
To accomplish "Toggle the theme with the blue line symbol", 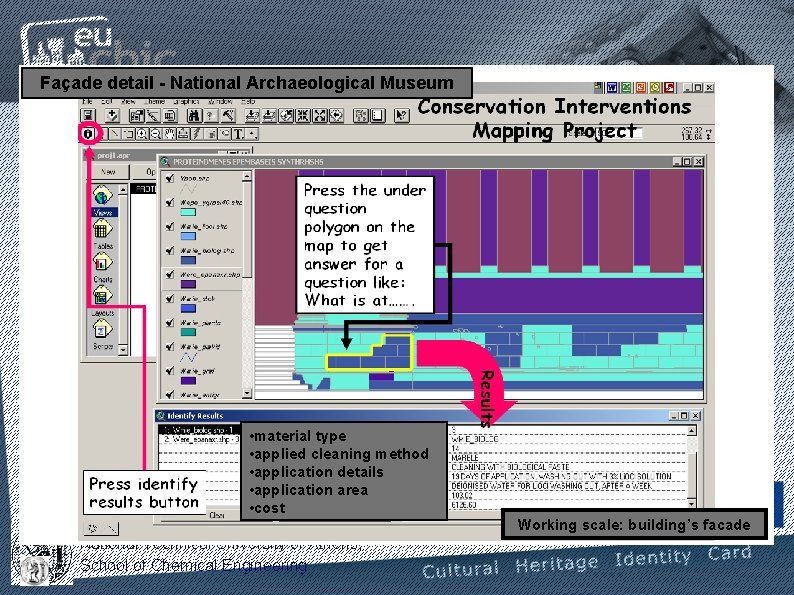I will pyautogui.click(x=170, y=346).
